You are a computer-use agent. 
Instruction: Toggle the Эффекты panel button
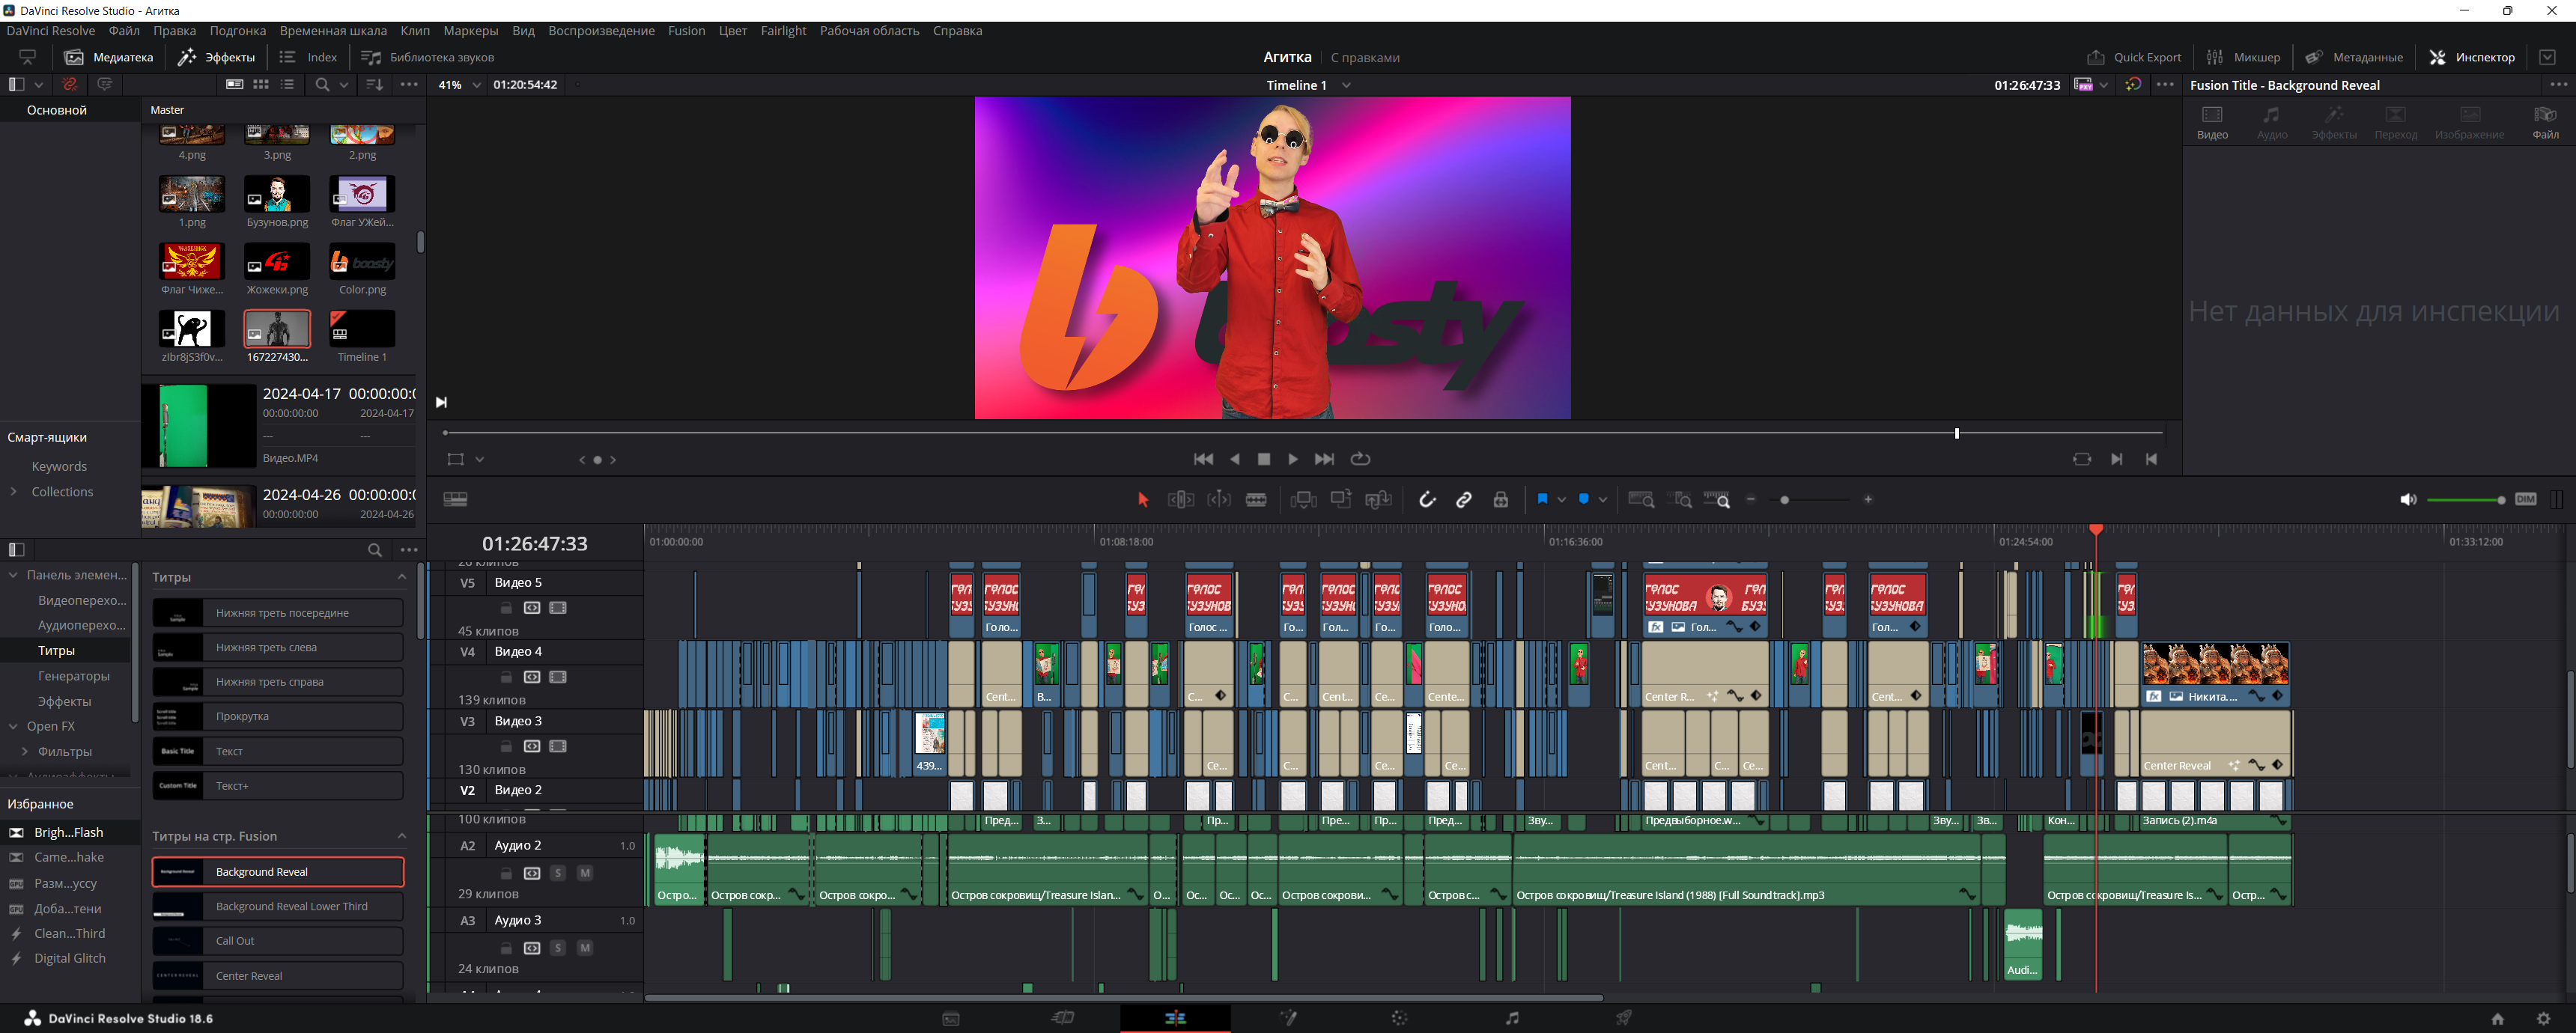pos(216,57)
